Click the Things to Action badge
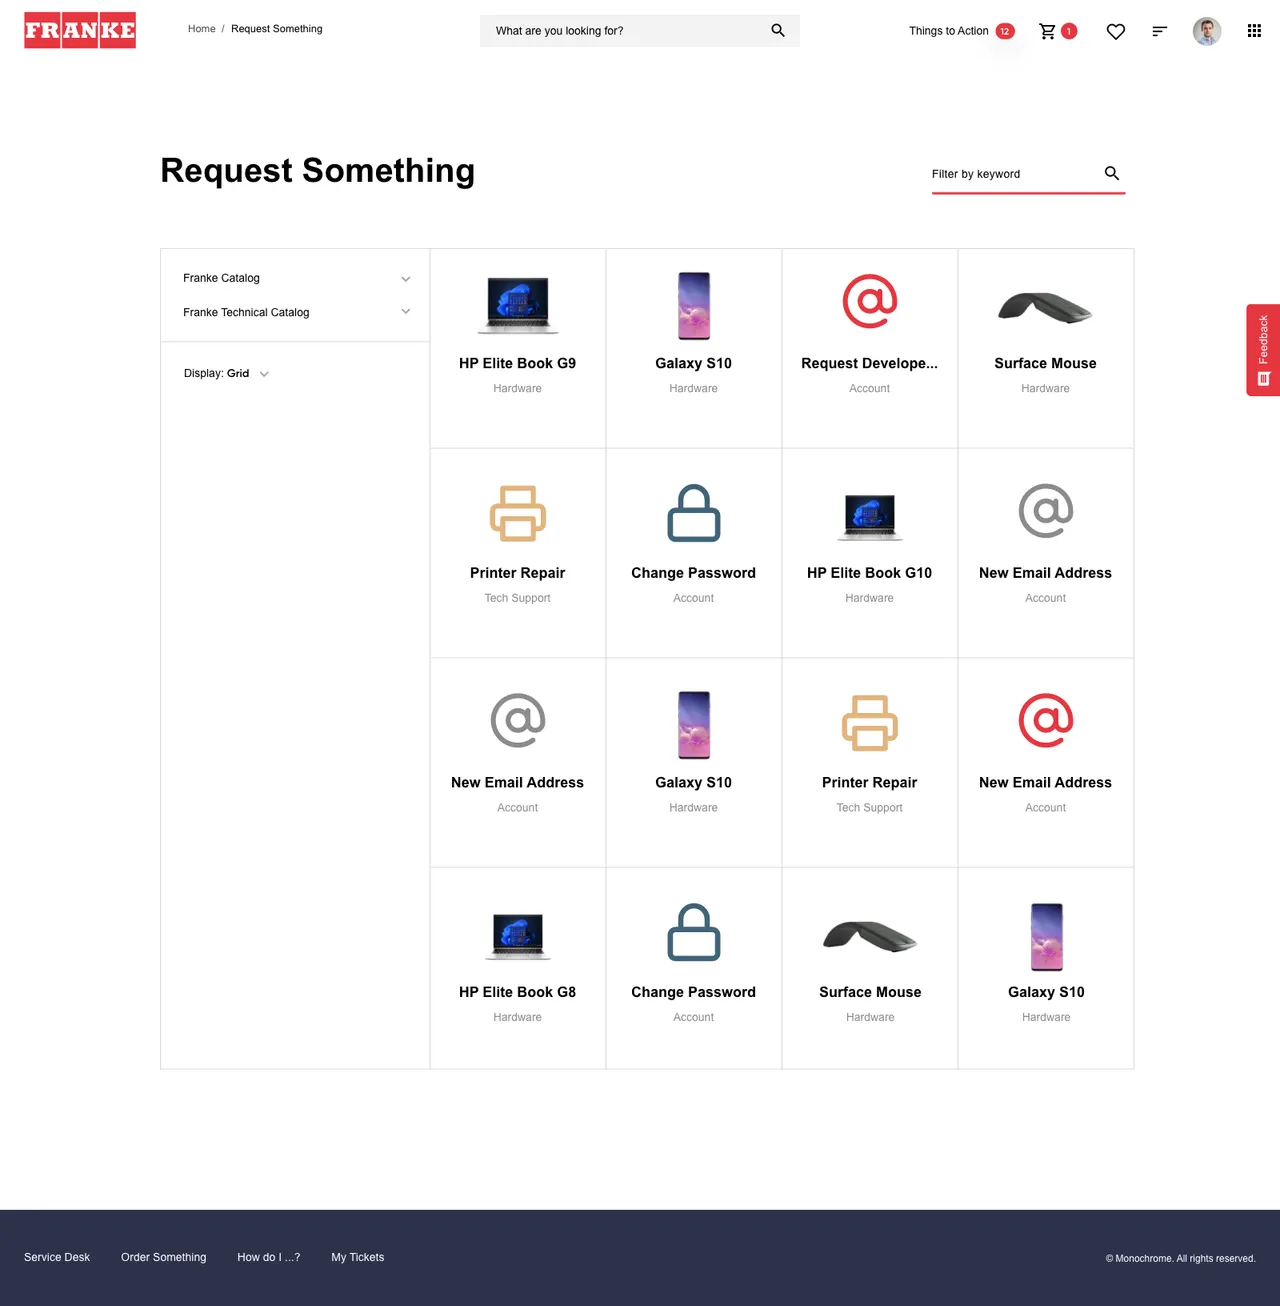Screen dimensions: 1280x1306 tap(1005, 31)
